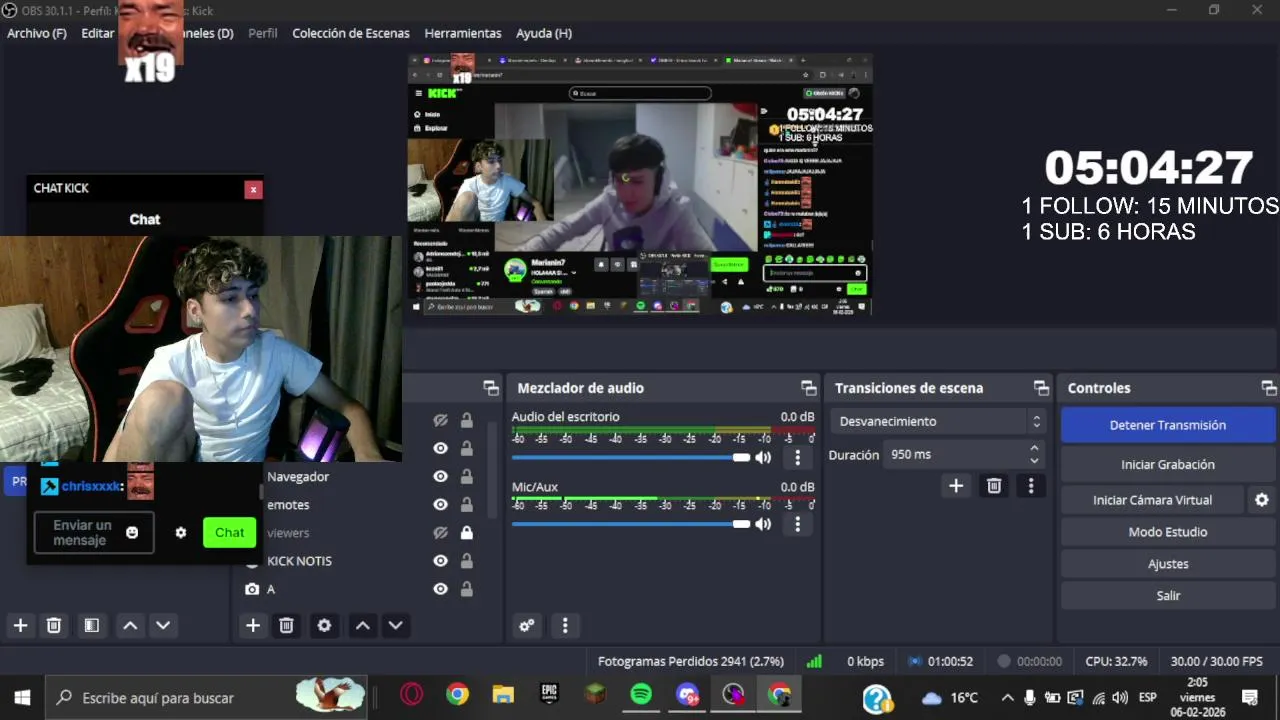The height and width of the screenshot is (720, 1280).
Task: Open source properties gear in Sources toolbar
Action: click(324, 625)
